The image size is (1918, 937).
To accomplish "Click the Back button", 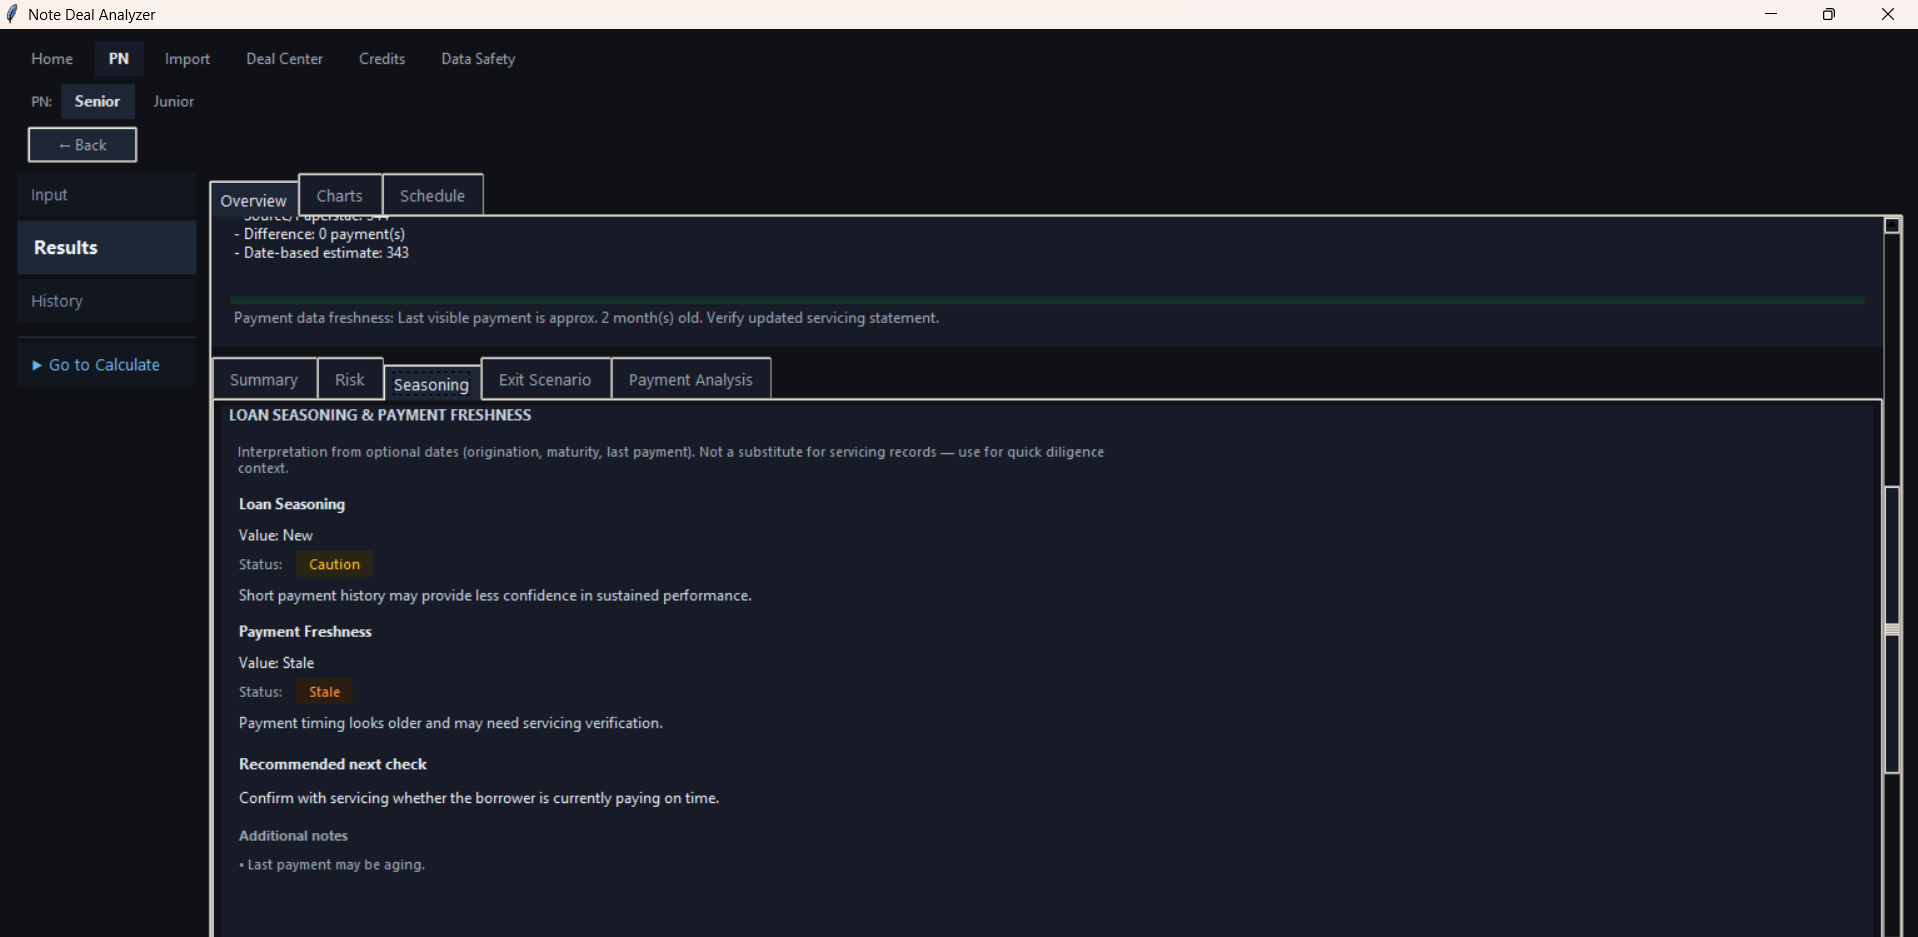I will pos(82,145).
